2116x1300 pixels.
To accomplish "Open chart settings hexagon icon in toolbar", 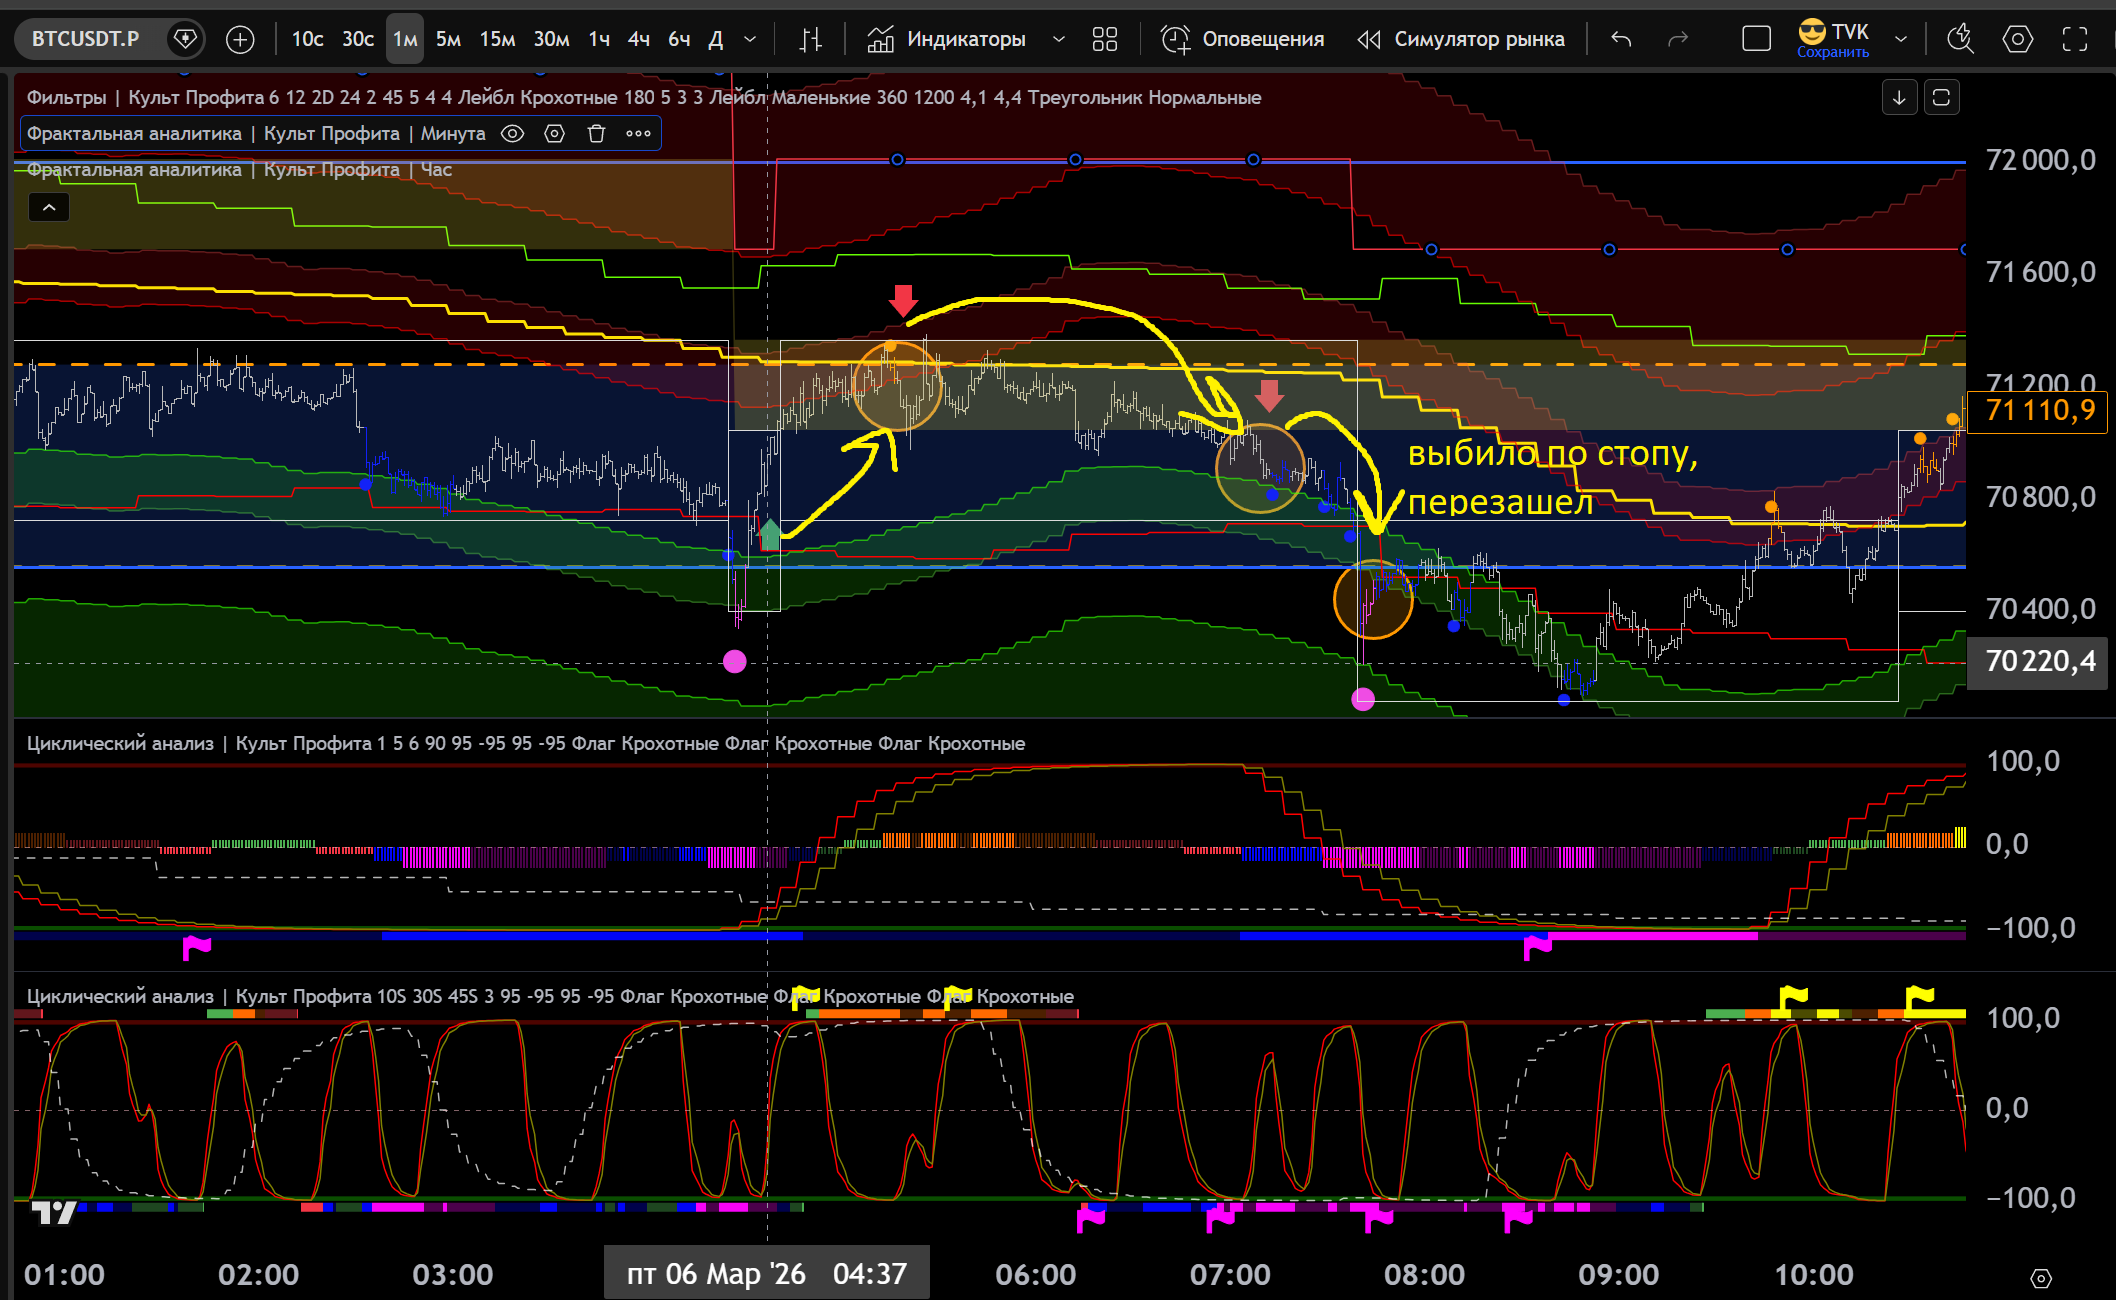I will point(2017,39).
